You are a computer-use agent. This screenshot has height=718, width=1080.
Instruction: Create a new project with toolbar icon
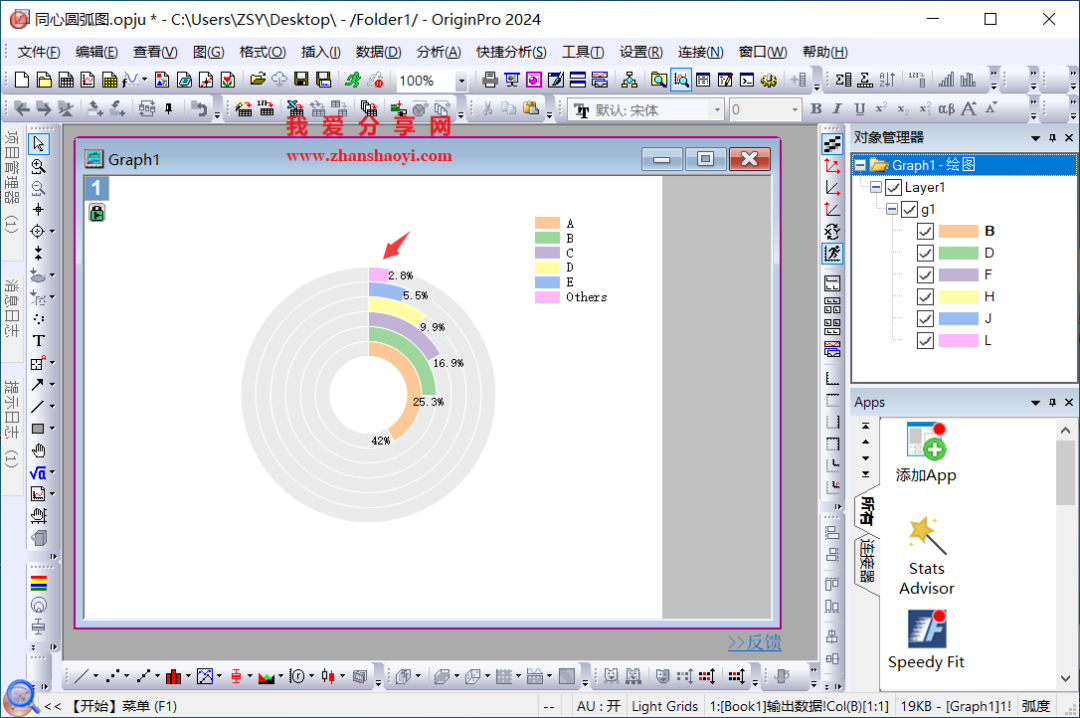21,80
